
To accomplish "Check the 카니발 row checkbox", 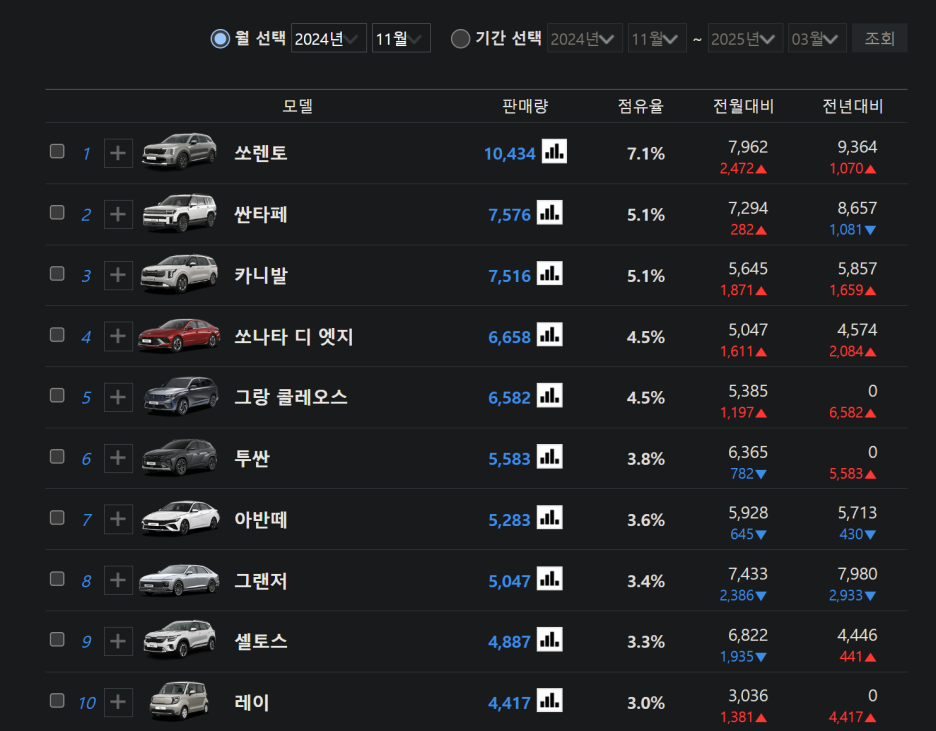I will 57,273.
